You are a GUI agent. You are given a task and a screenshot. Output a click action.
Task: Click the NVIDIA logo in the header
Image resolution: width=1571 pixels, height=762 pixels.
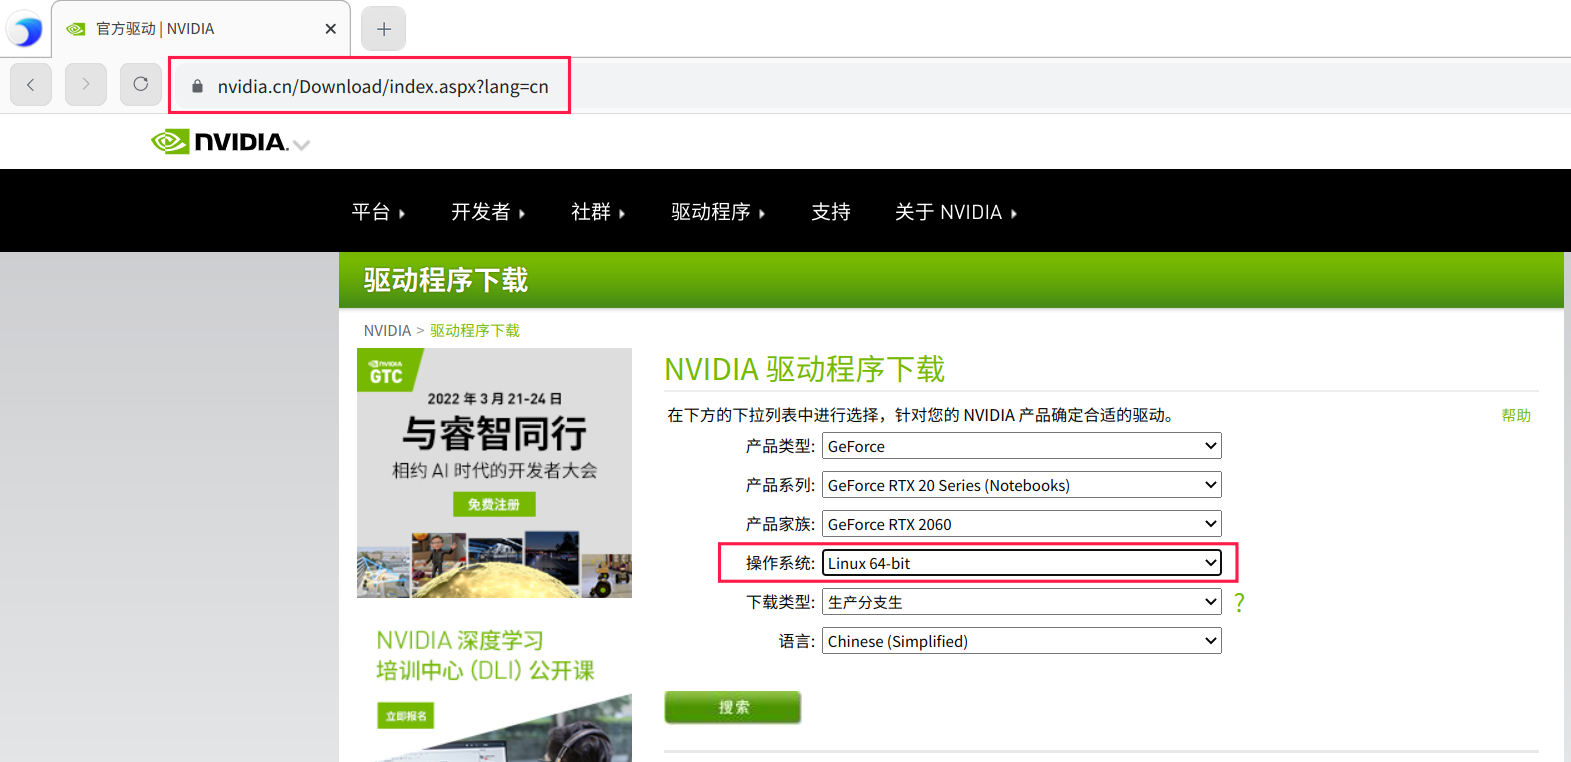tap(220, 142)
